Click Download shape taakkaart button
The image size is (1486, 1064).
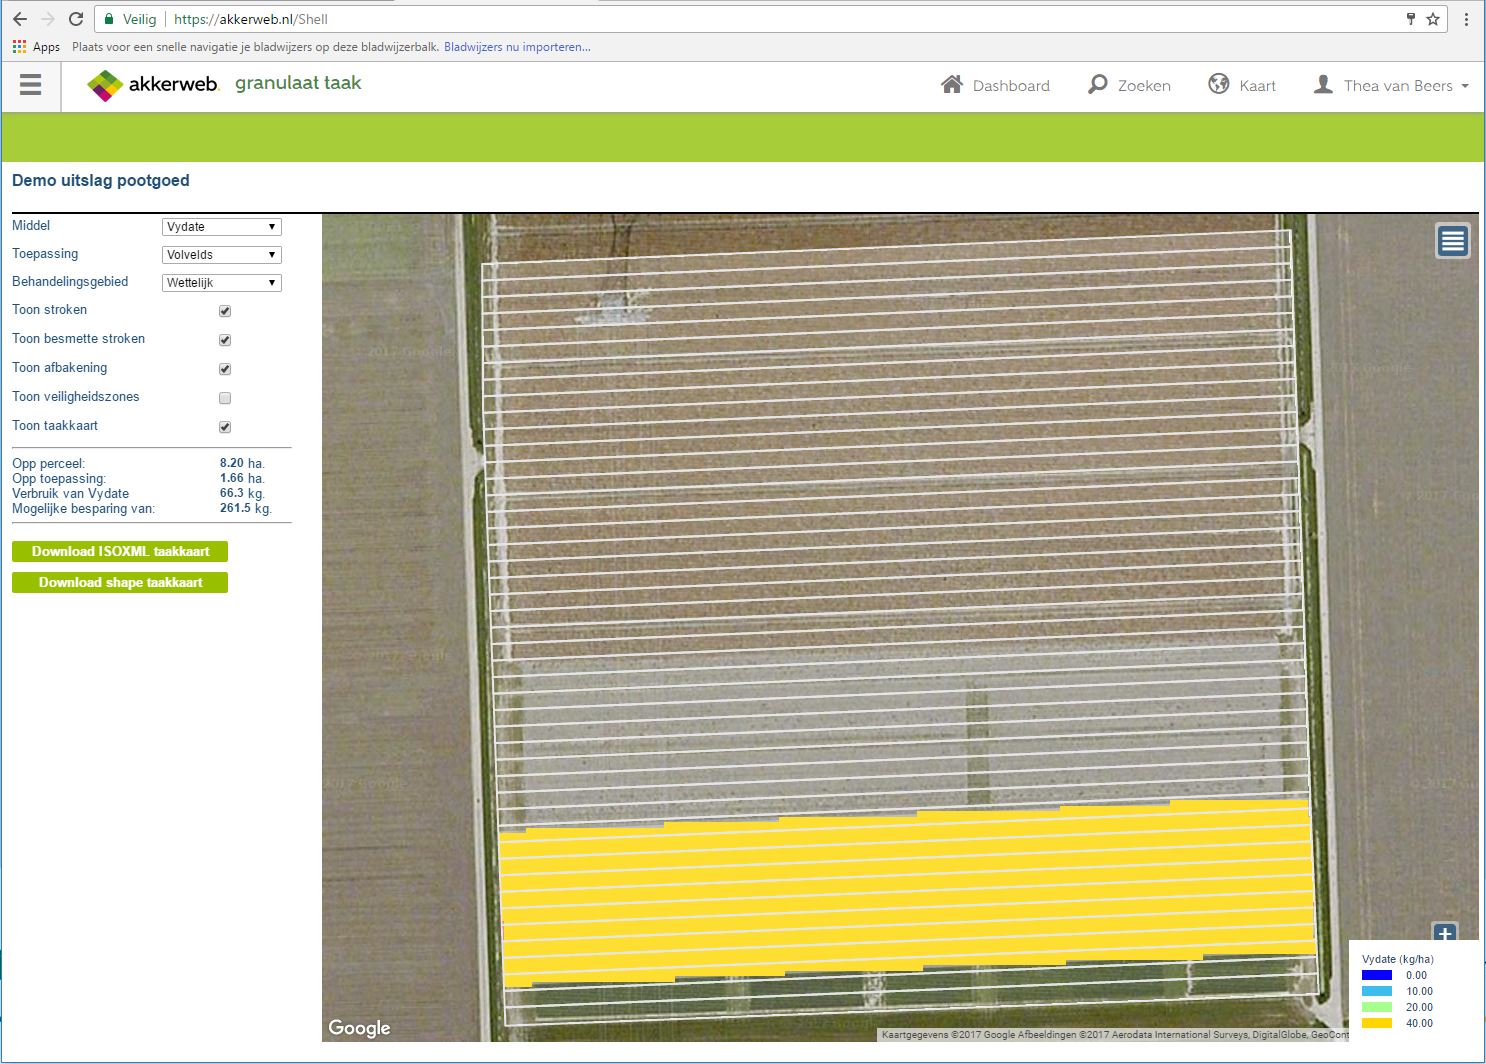[x=120, y=582]
